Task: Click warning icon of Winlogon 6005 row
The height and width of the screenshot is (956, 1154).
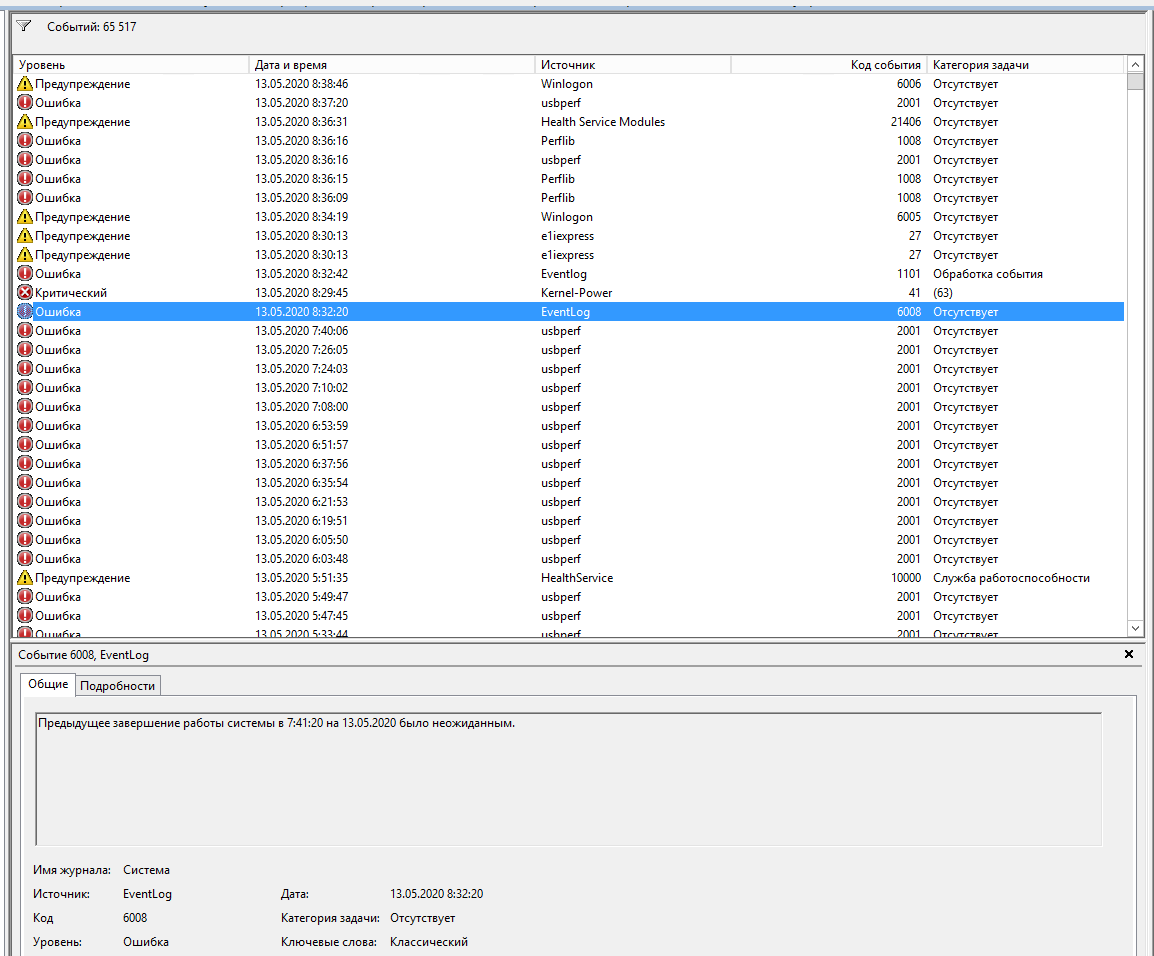Action: pyautogui.click(x=25, y=217)
